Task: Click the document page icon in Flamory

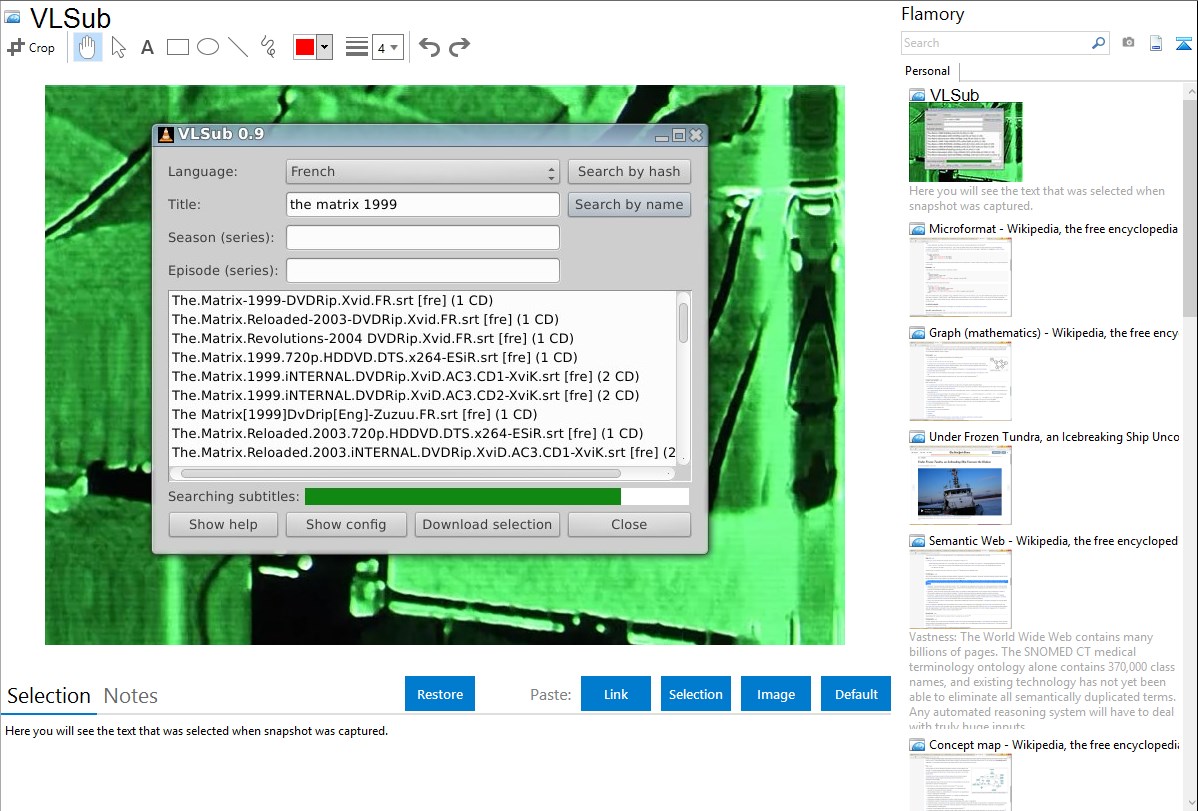Action: 1156,44
